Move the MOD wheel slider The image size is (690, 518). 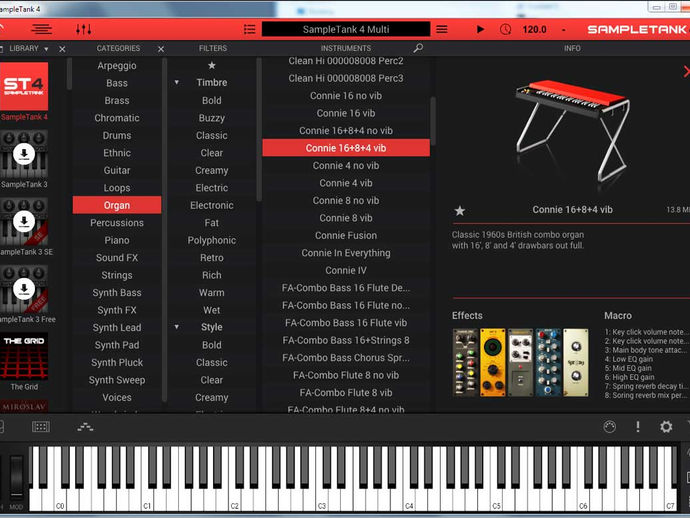[x=16, y=477]
